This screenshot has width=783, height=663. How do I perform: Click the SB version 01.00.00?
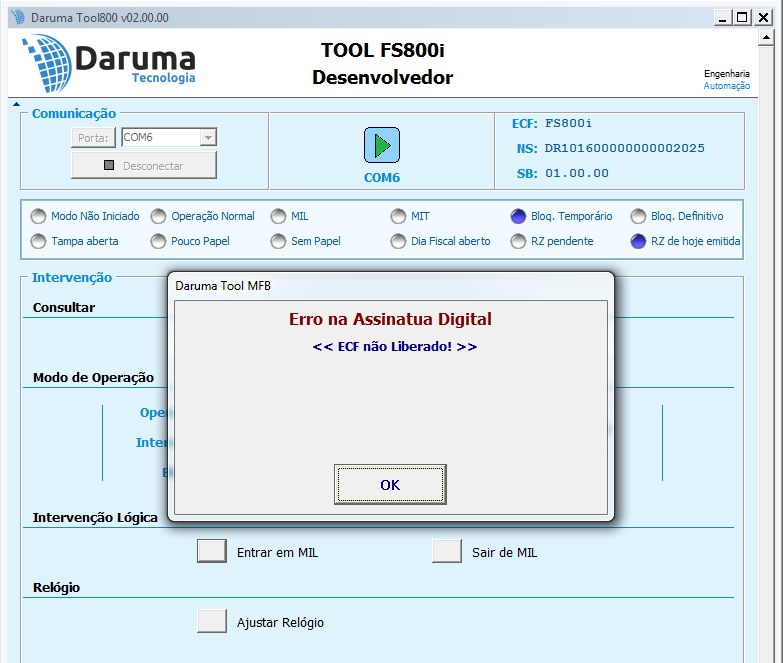pos(577,173)
